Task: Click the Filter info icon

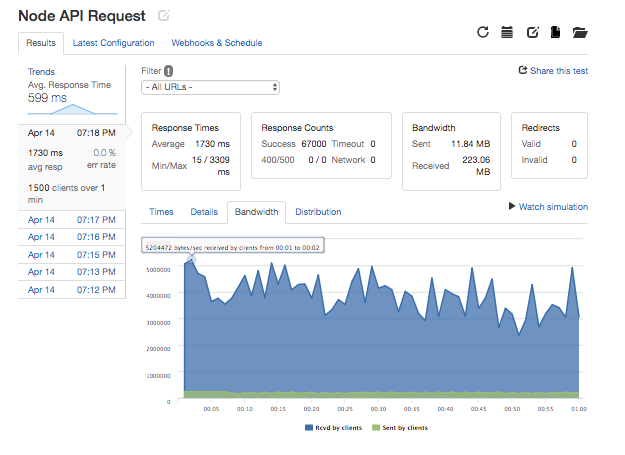Action: click(169, 71)
